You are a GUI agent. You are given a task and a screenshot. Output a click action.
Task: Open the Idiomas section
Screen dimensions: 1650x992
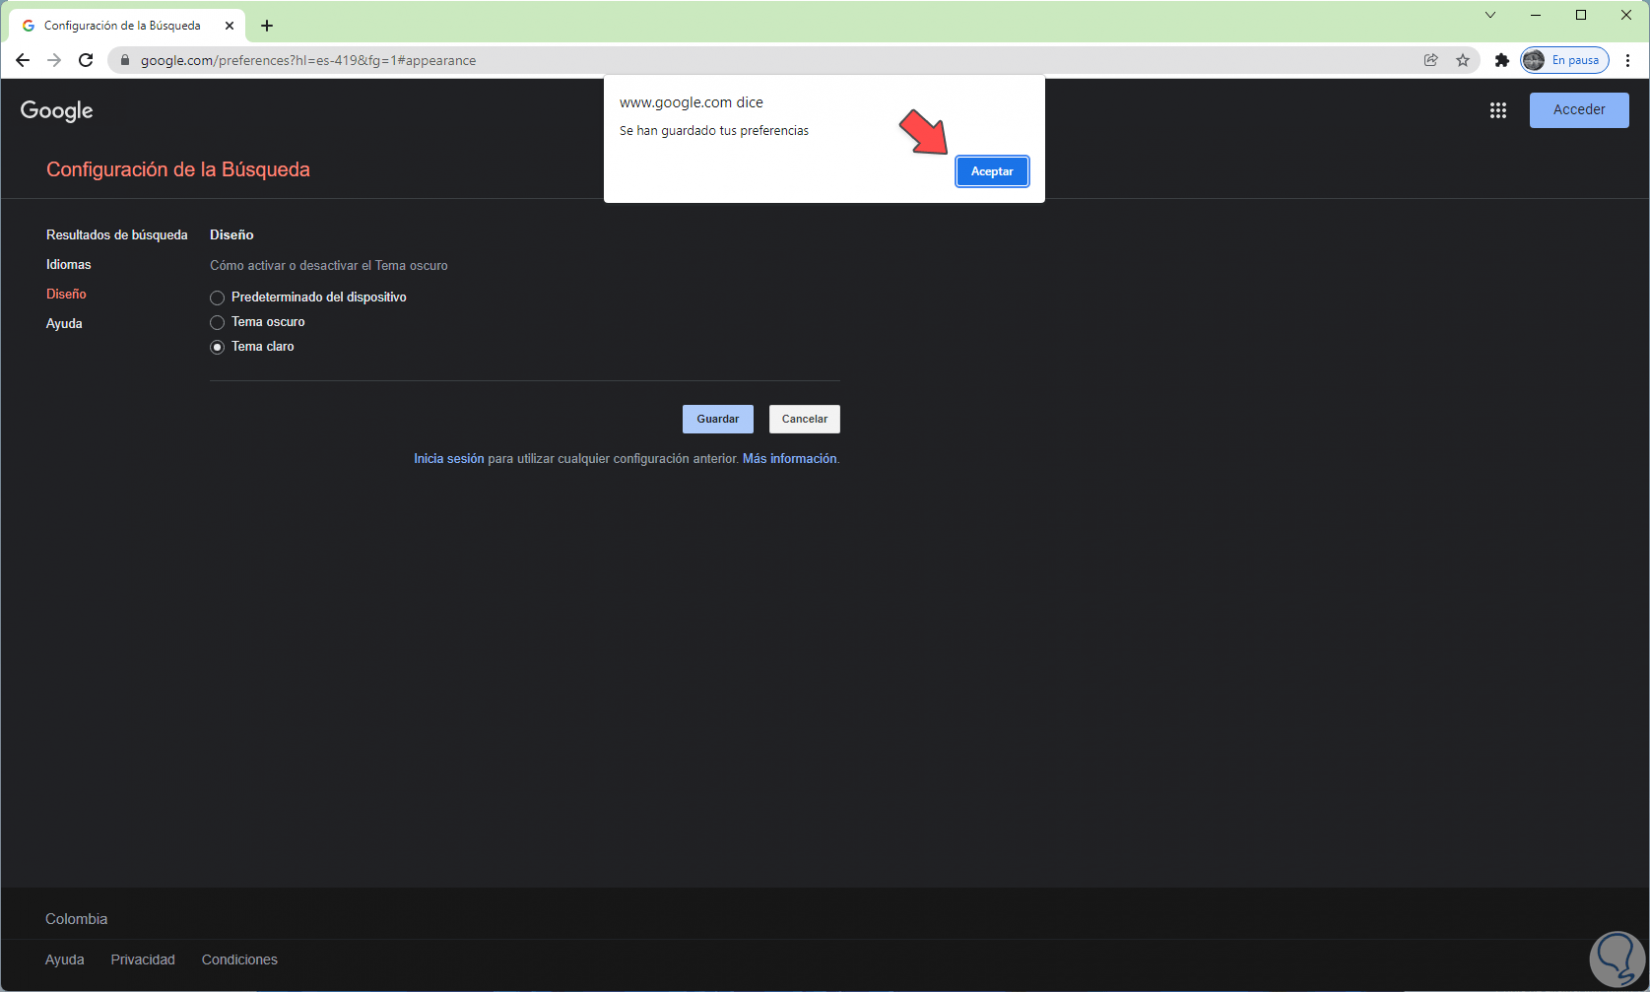click(x=68, y=264)
